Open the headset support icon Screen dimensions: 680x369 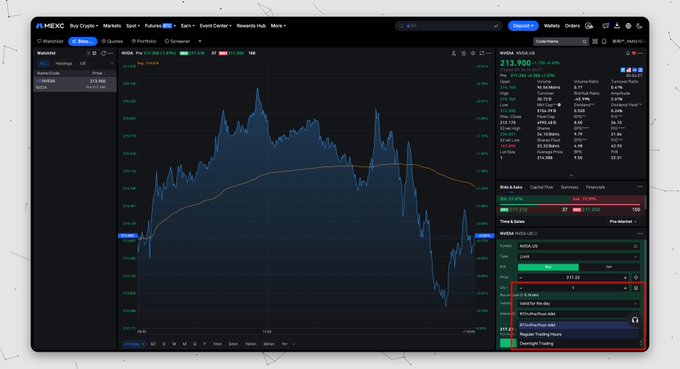pyautogui.click(x=635, y=320)
